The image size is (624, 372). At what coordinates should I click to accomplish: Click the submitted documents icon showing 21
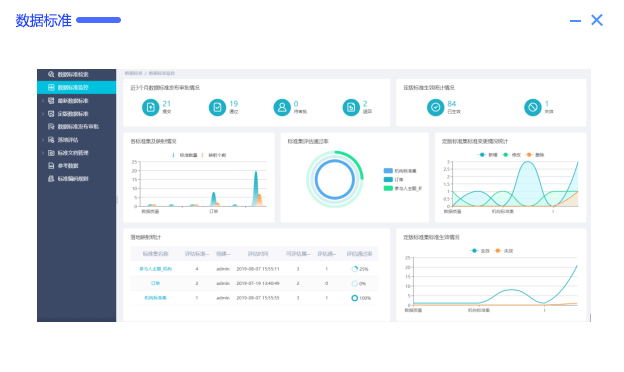(150, 107)
